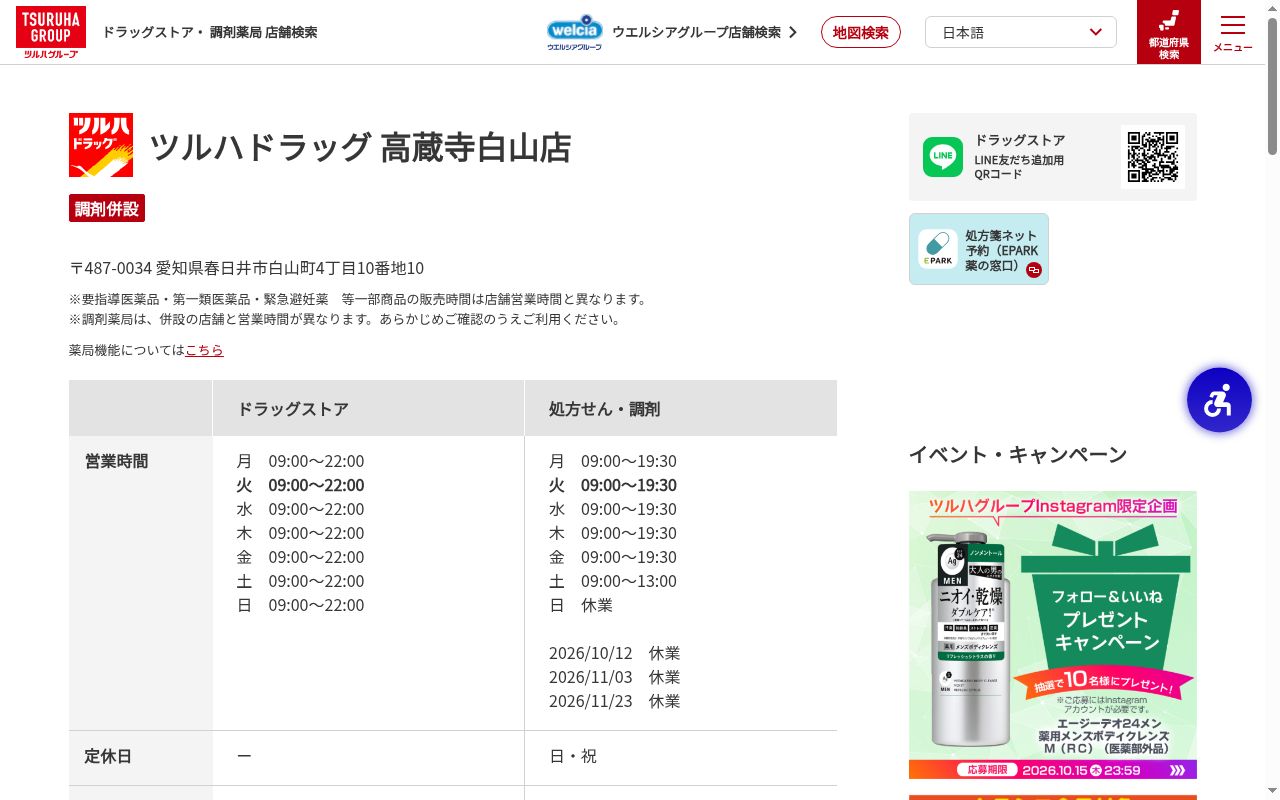Click the 土 09:00〜13:00 pharmacy hours

[613, 581]
